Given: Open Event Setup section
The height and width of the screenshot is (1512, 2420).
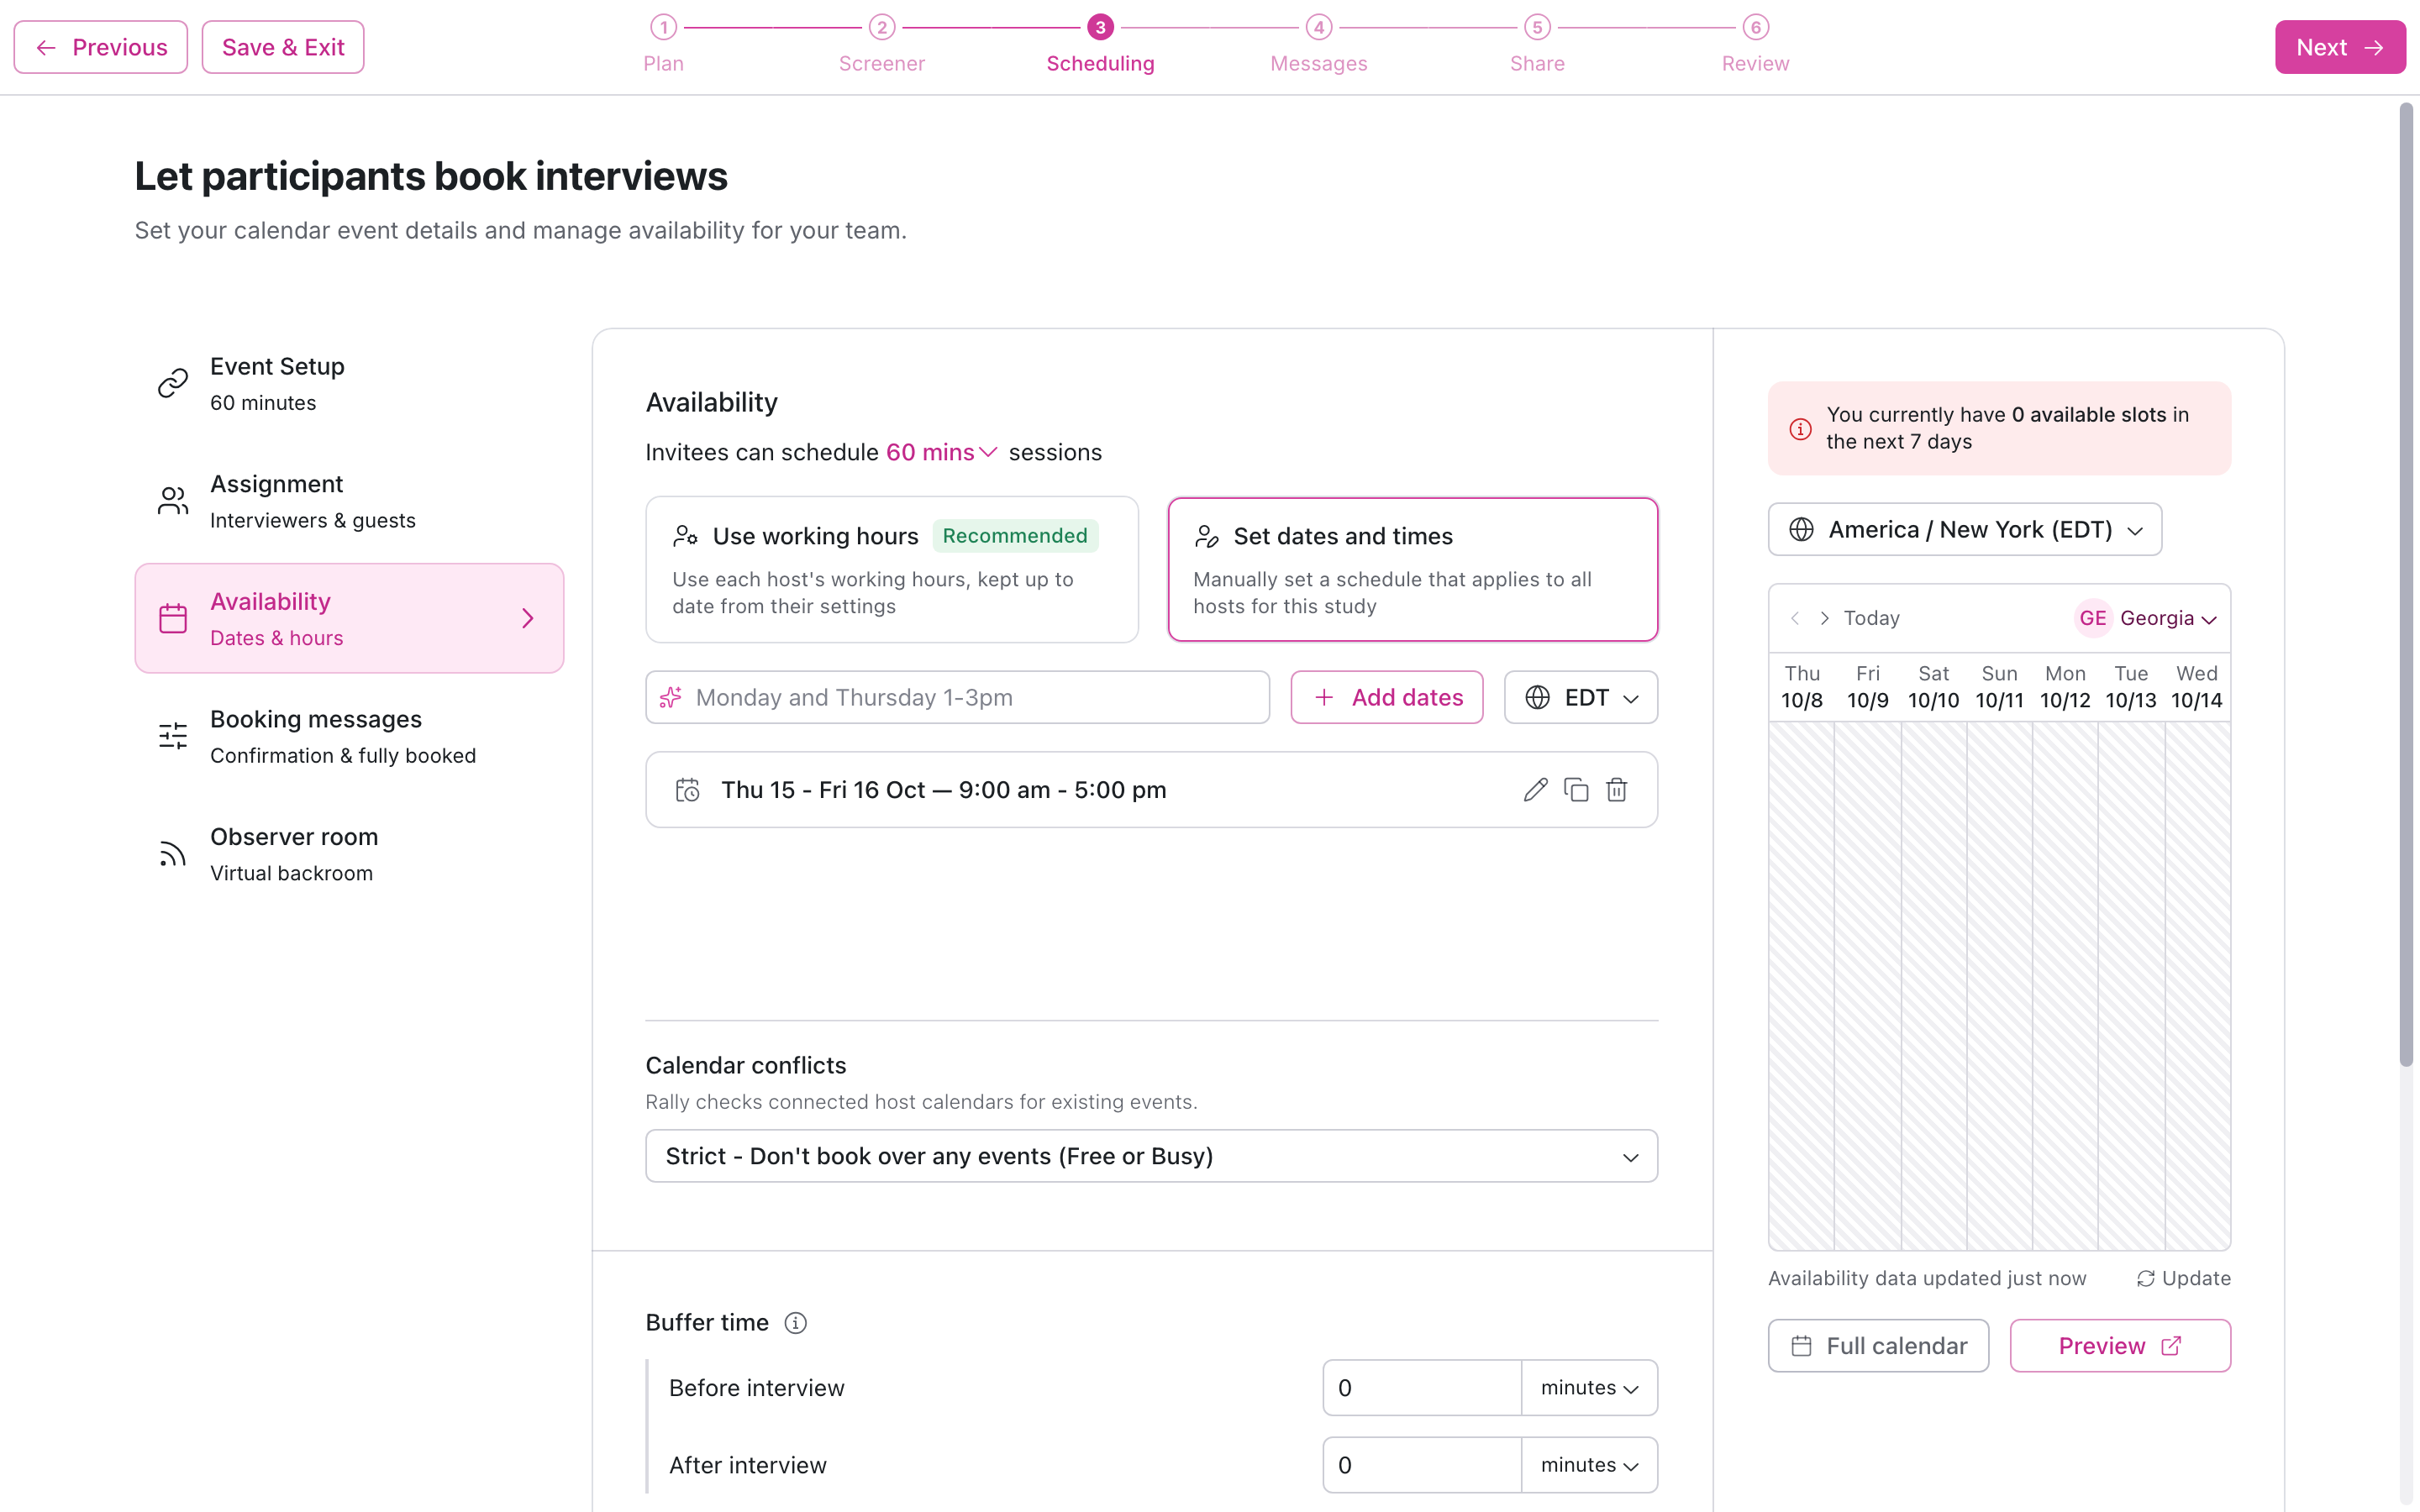Looking at the screenshot, I should tap(349, 383).
